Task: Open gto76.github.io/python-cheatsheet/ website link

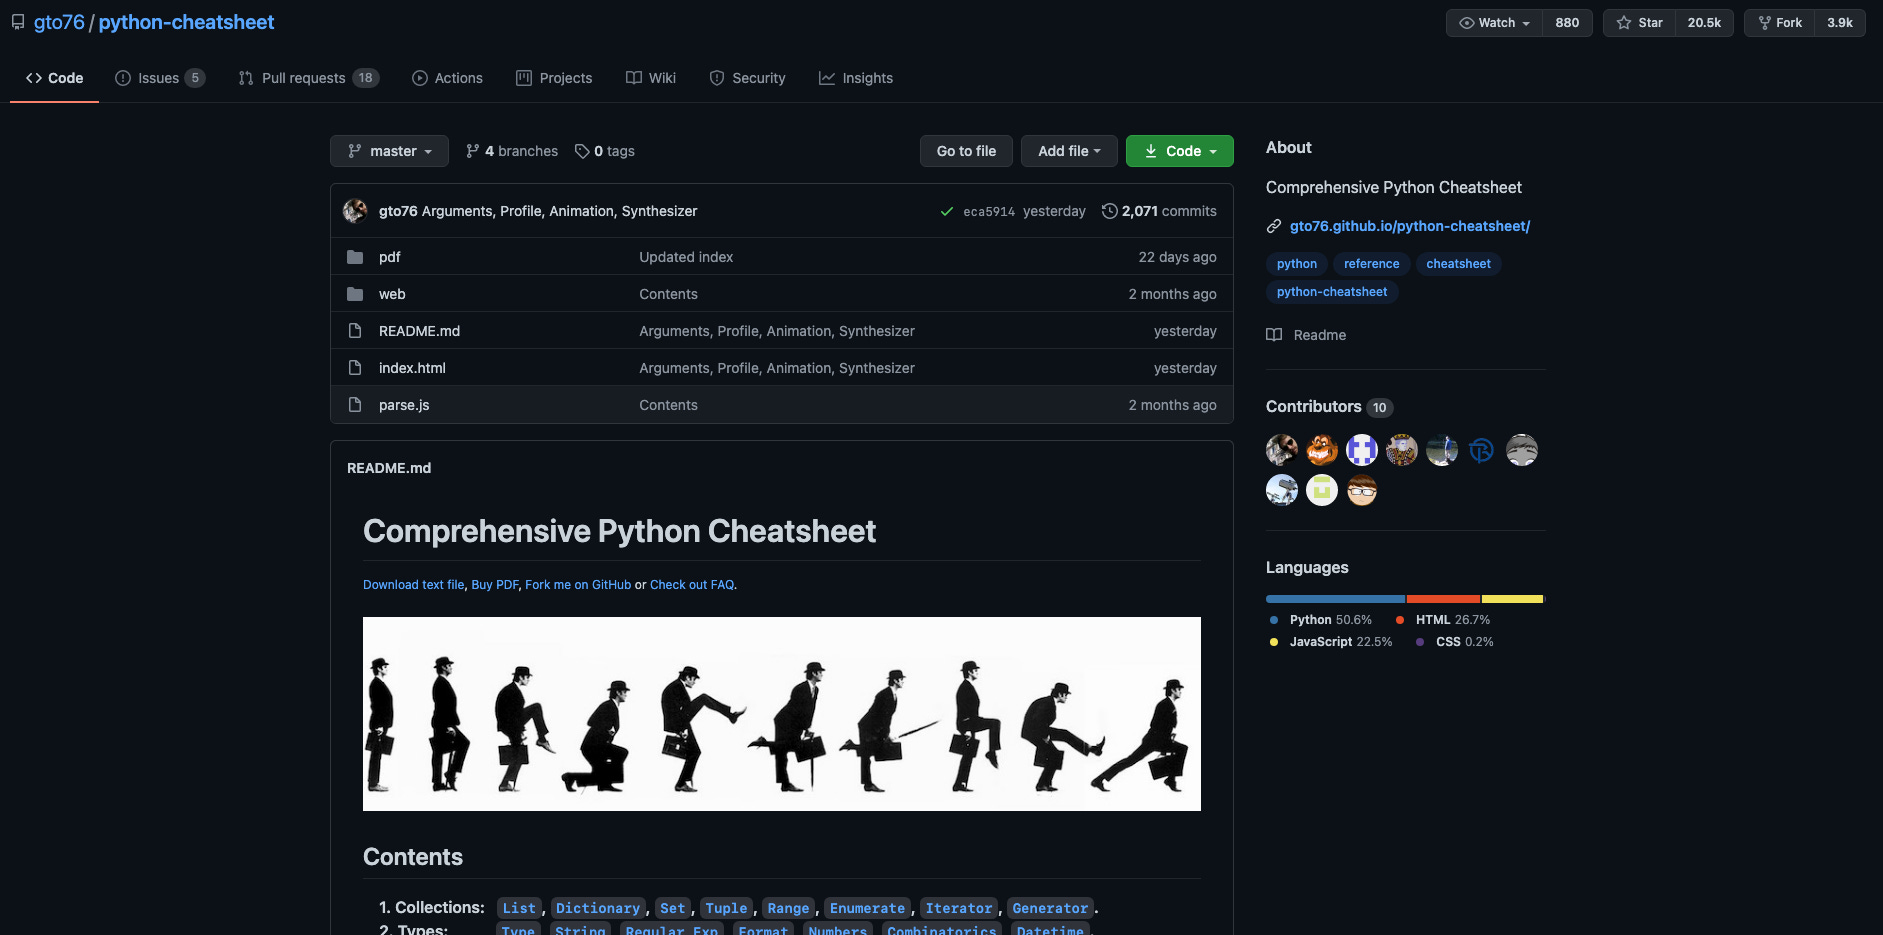Action: tap(1410, 226)
